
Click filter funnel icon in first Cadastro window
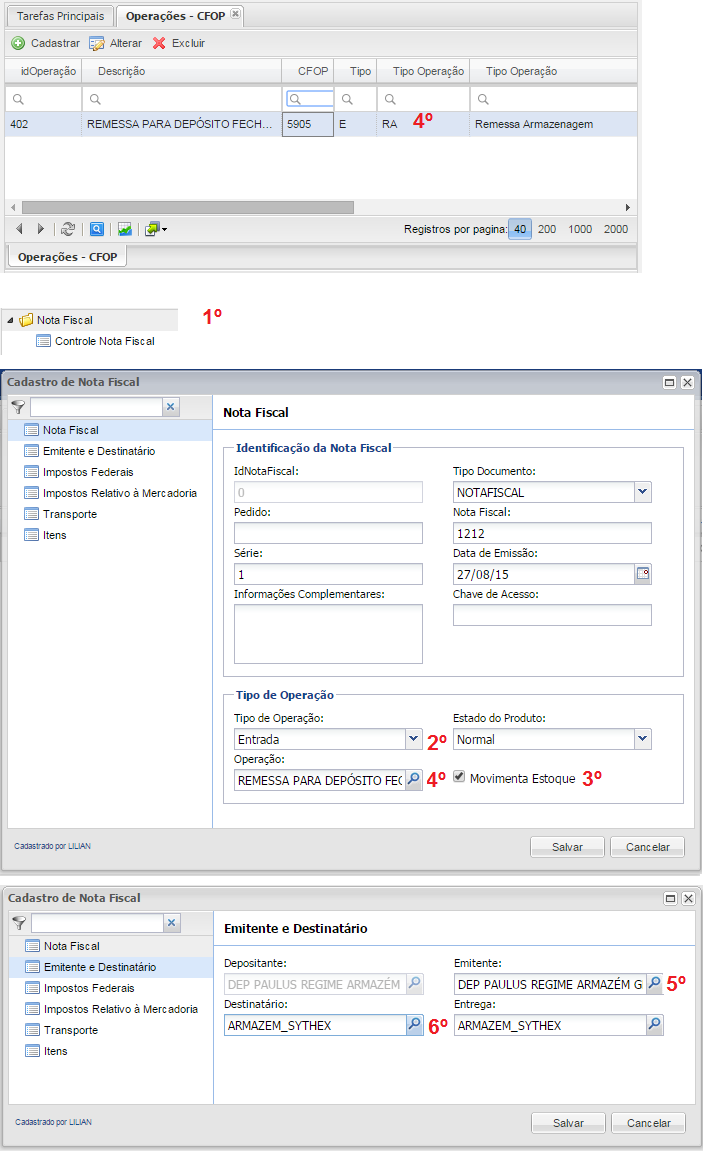(x=18, y=407)
